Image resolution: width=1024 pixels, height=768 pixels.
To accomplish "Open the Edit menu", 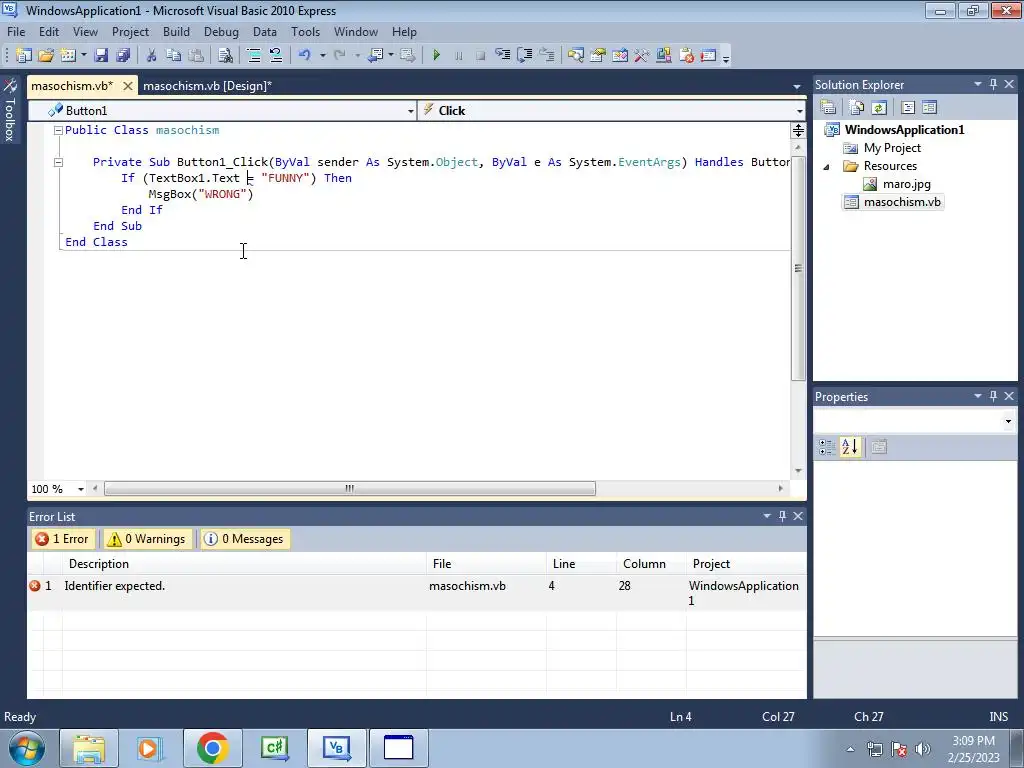I will coord(49,31).
